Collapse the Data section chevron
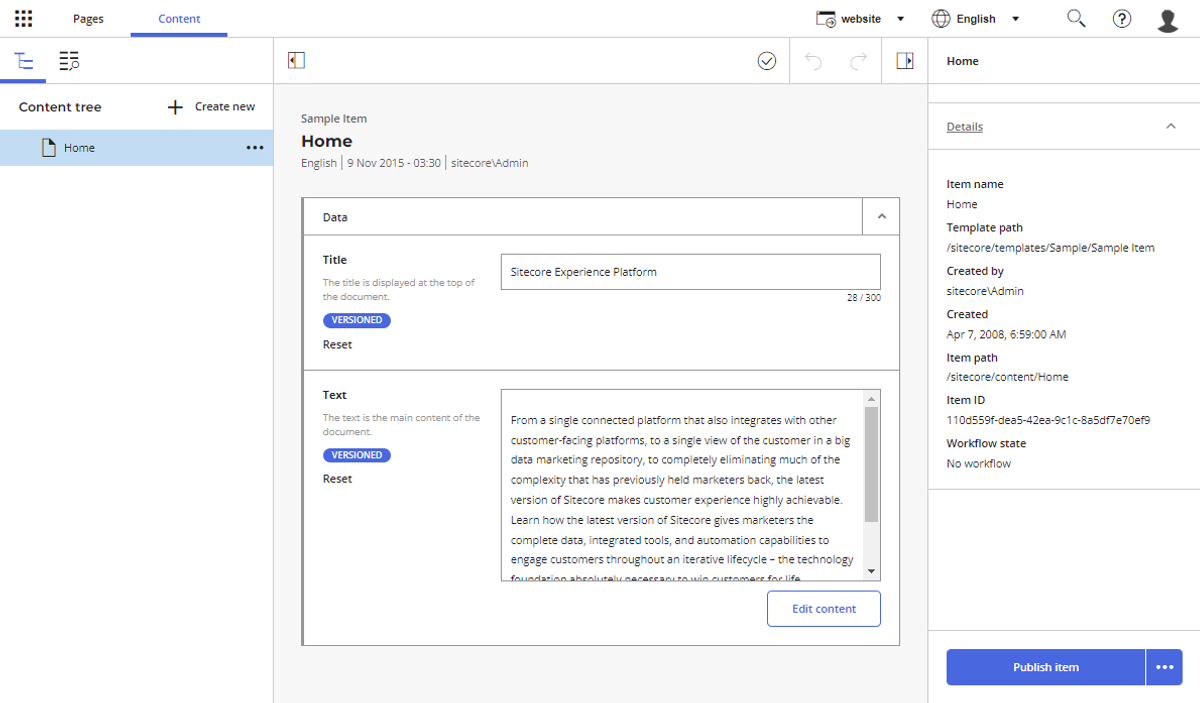This screenshot has height=703, width=1200. (x=881, y=216)
